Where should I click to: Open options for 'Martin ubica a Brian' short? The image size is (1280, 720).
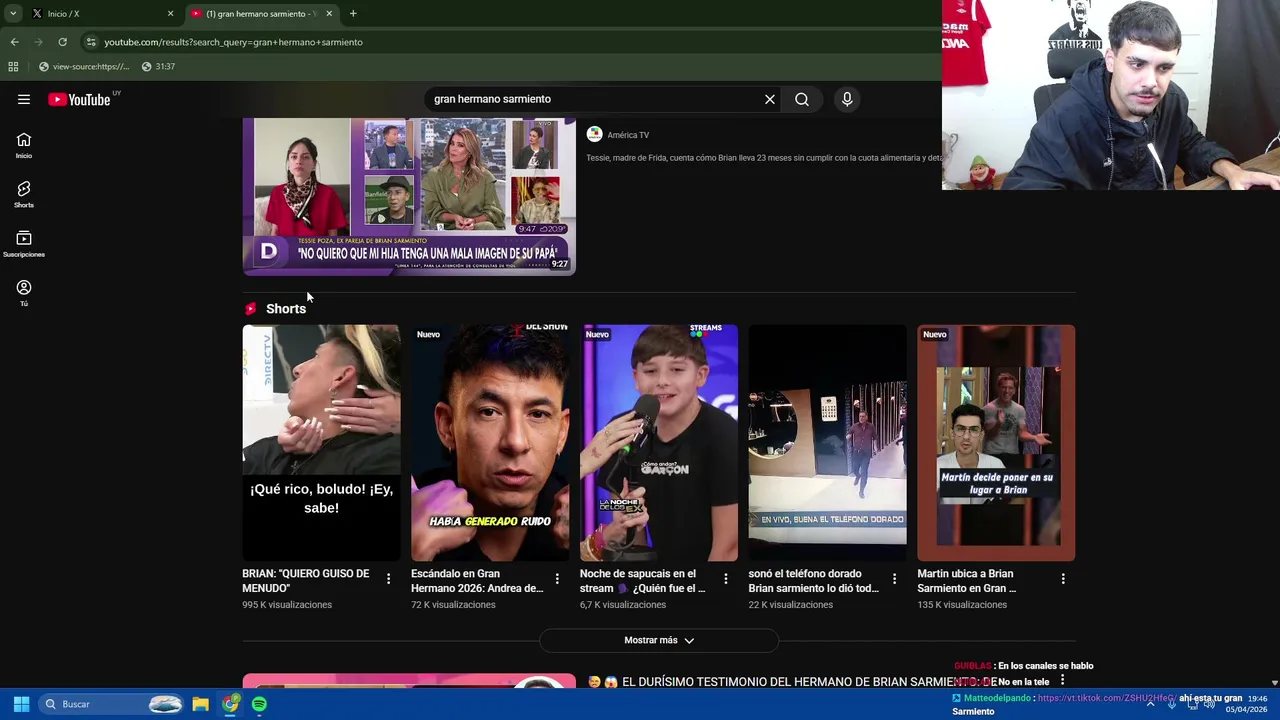(x=1063, y=579)
